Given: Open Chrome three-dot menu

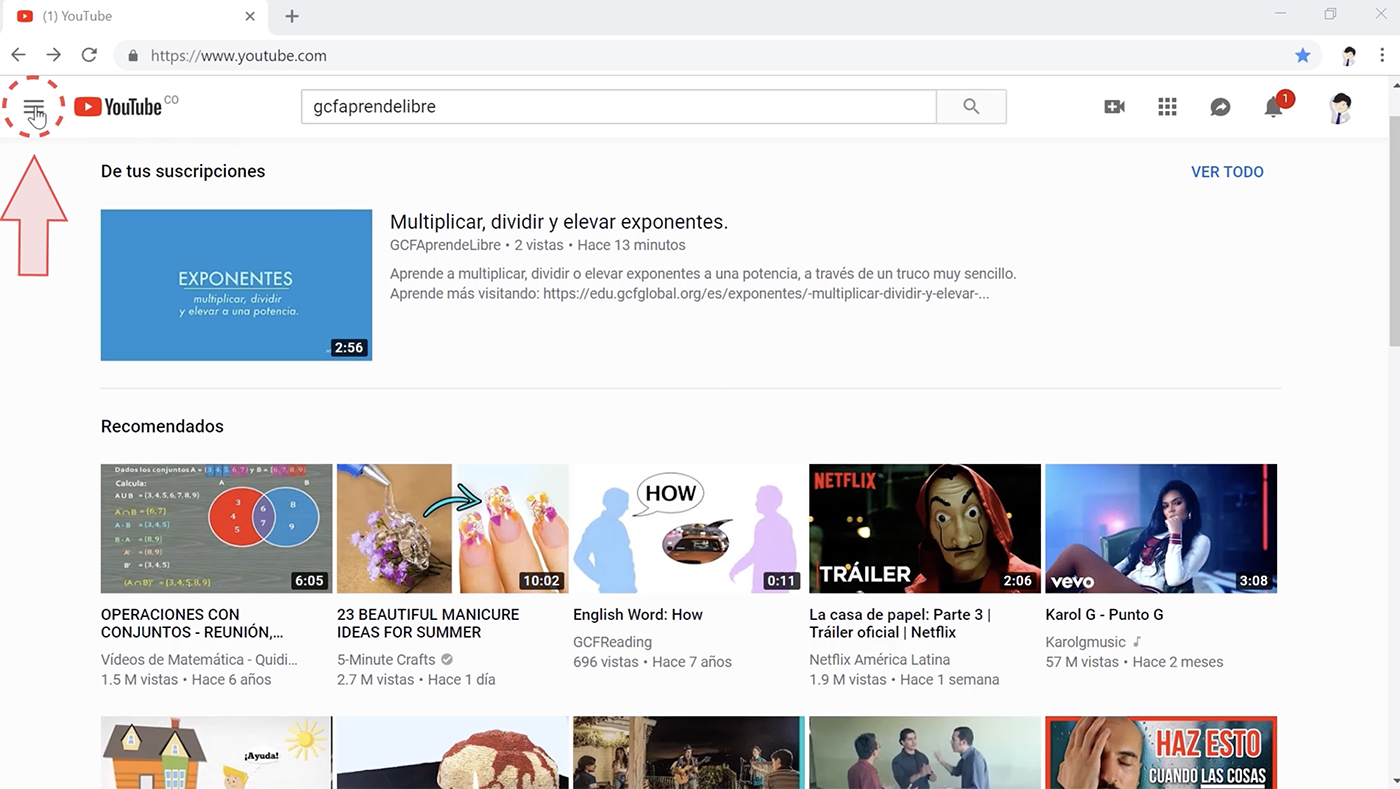Looking at the screenshot, I should point(1382,55).
